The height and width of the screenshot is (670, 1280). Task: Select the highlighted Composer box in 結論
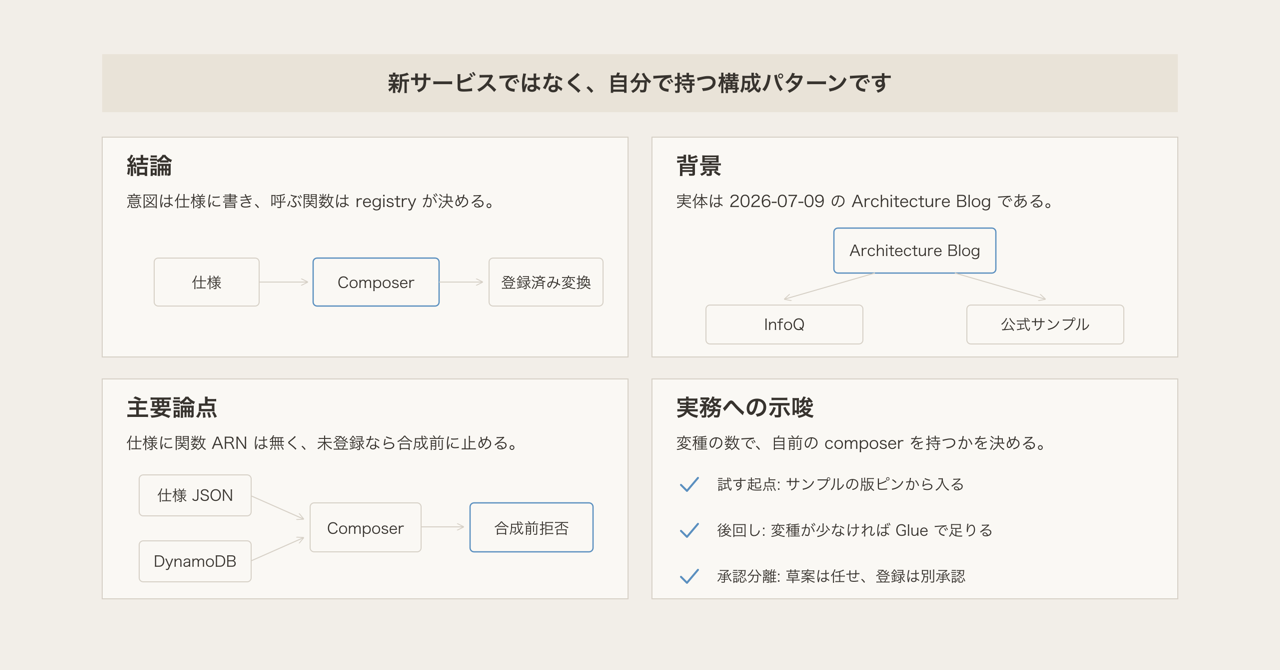[376, 282]
